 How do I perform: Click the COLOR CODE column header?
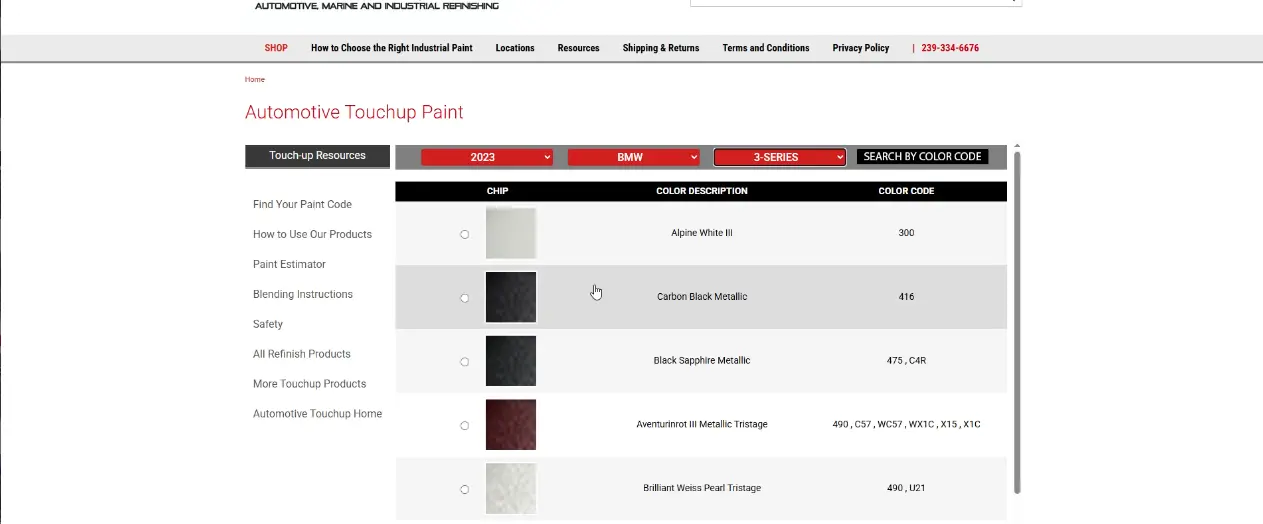(x=906, y=191)
